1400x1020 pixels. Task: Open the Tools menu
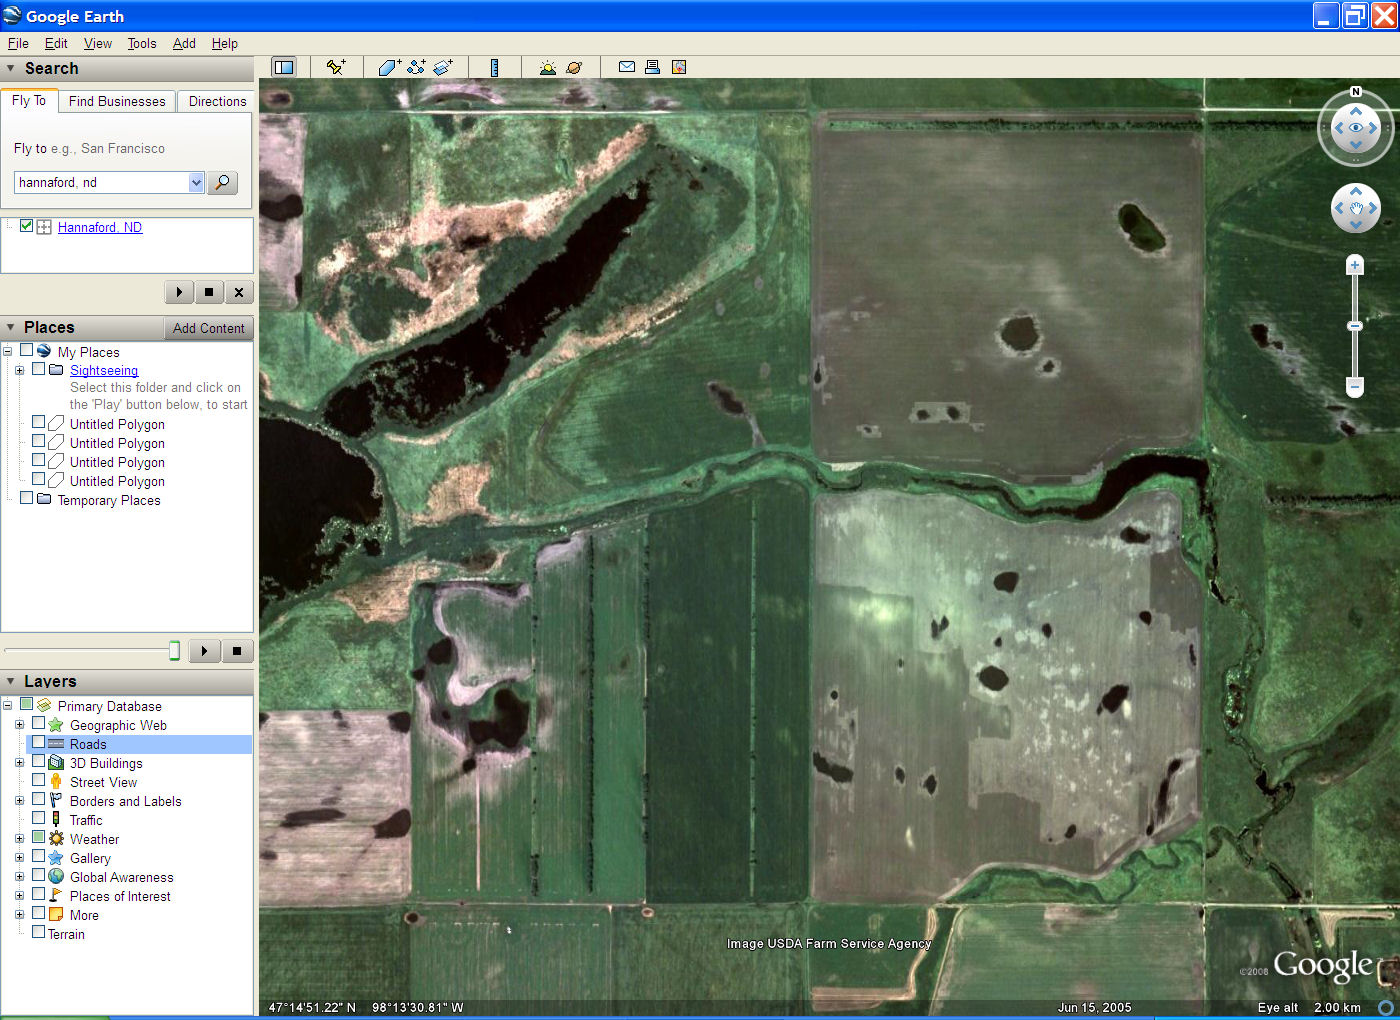[x=142, y=43]
